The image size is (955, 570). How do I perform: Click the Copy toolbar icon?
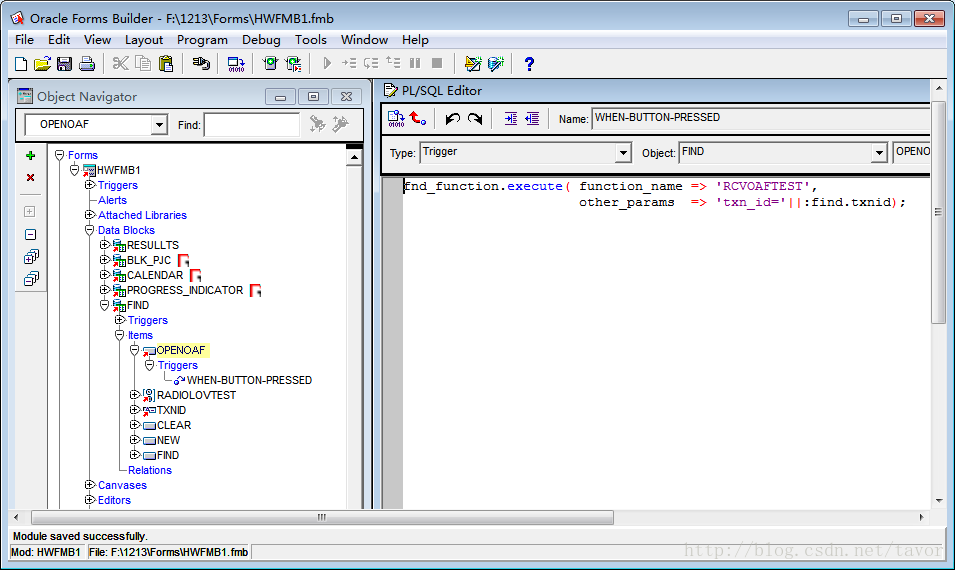pos(143,63)
